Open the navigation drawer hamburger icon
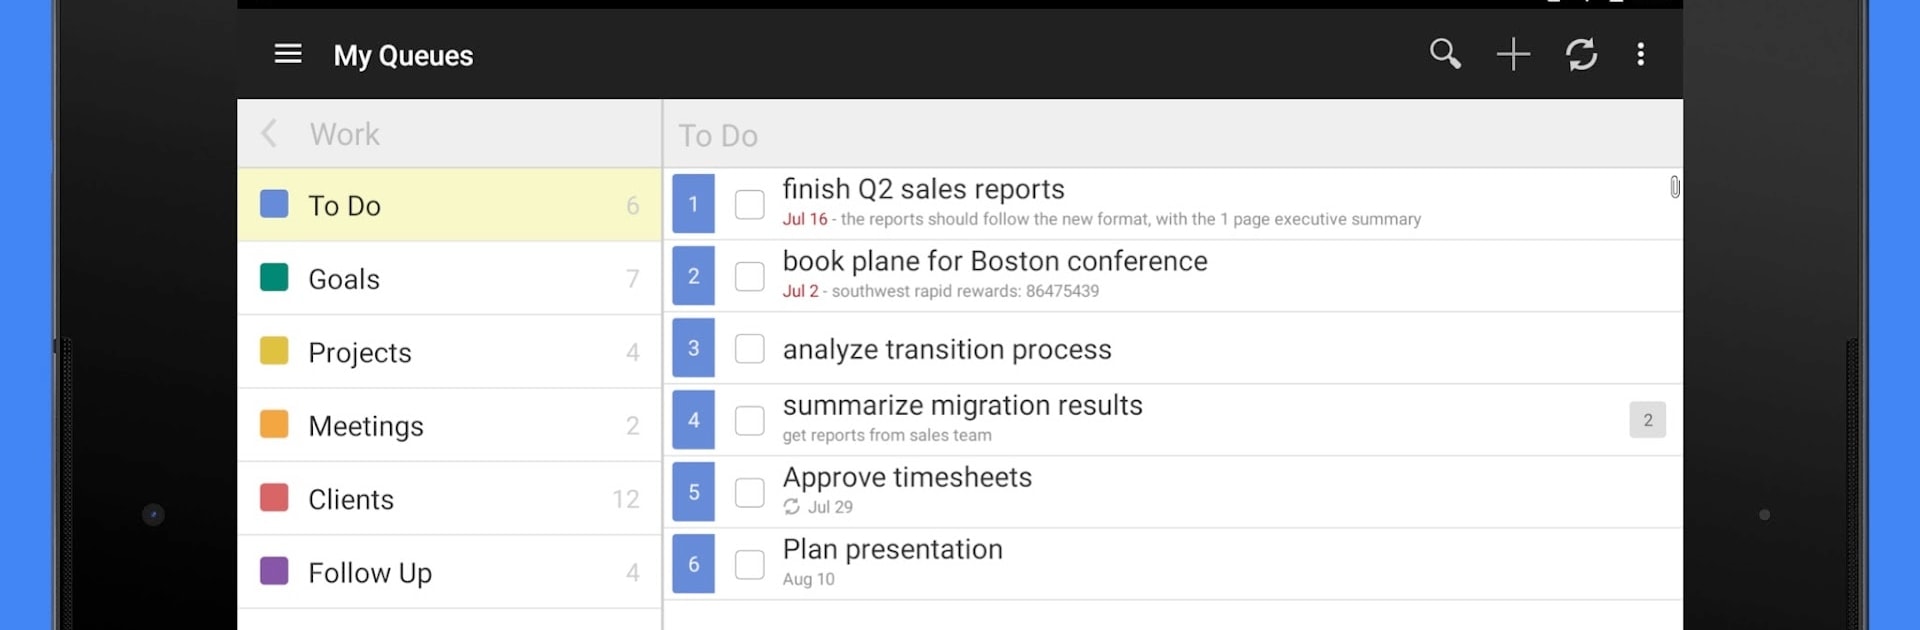The image size is (1920, 630). (x=288, y=54)
